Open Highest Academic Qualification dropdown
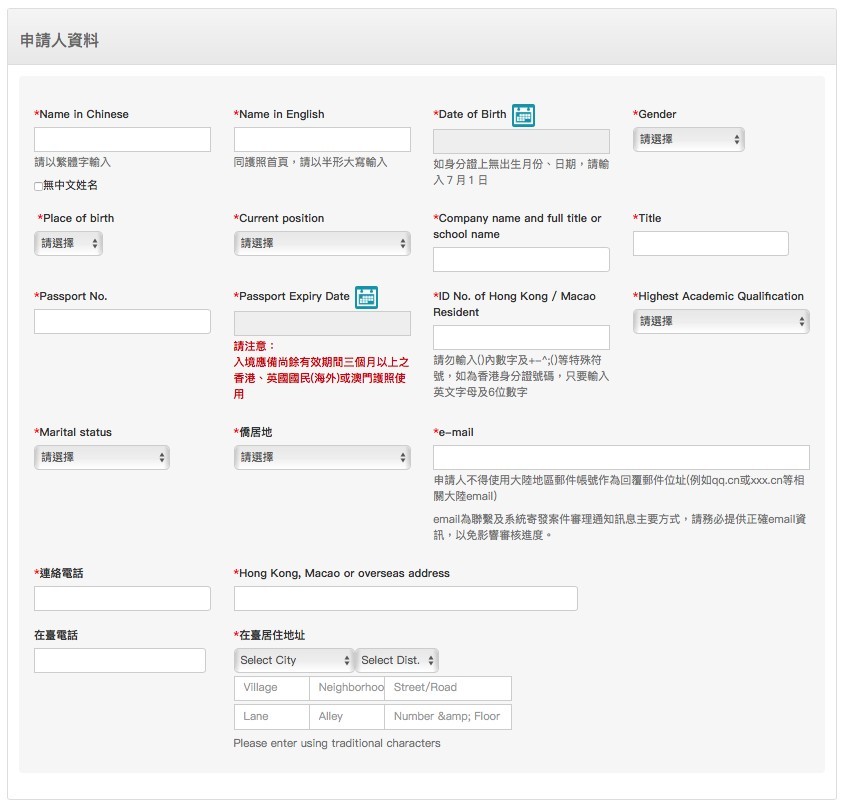847x808 pixels. pyautogui.click(x=721, y=321)
